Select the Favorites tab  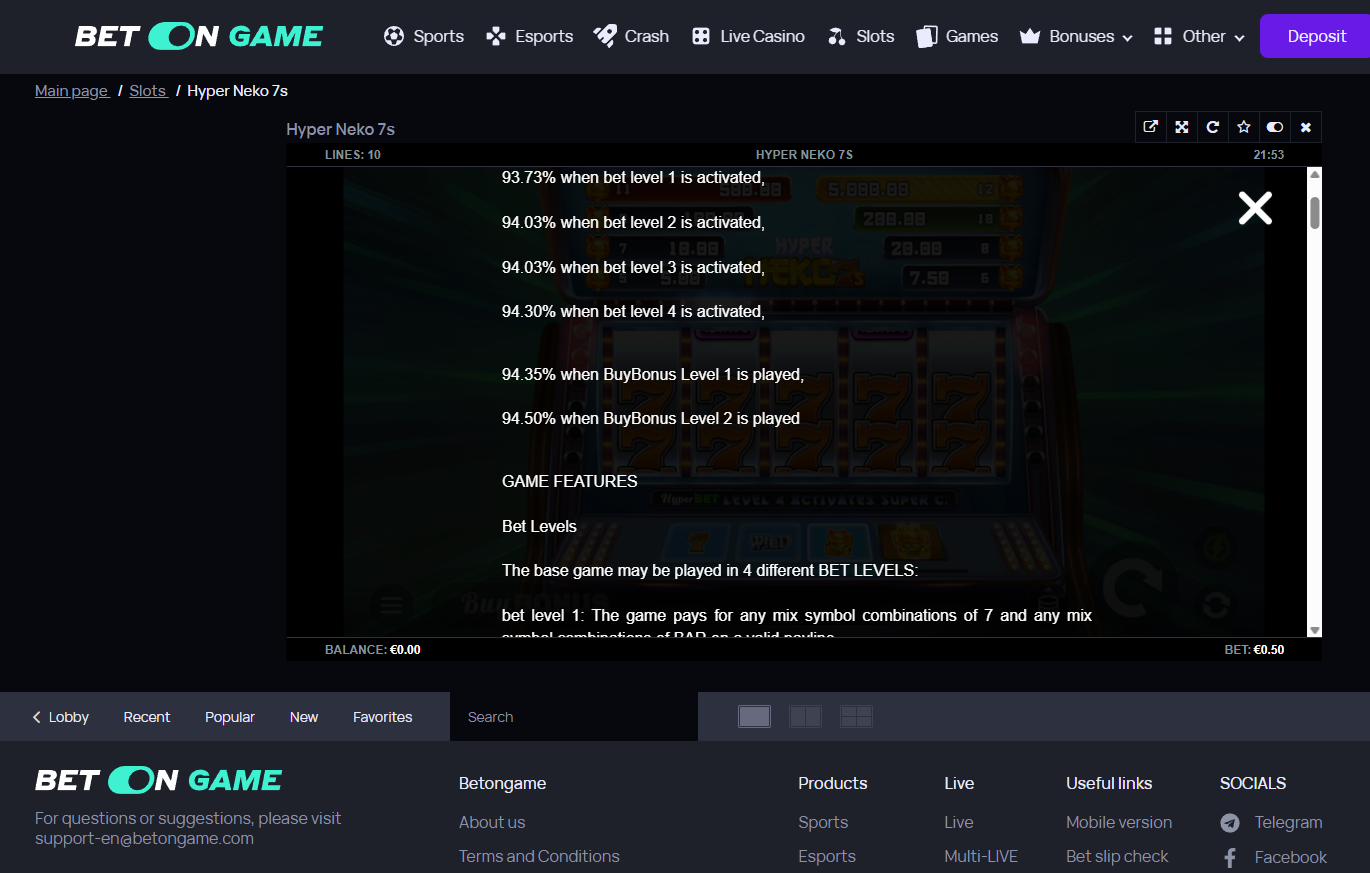[382, 717]
